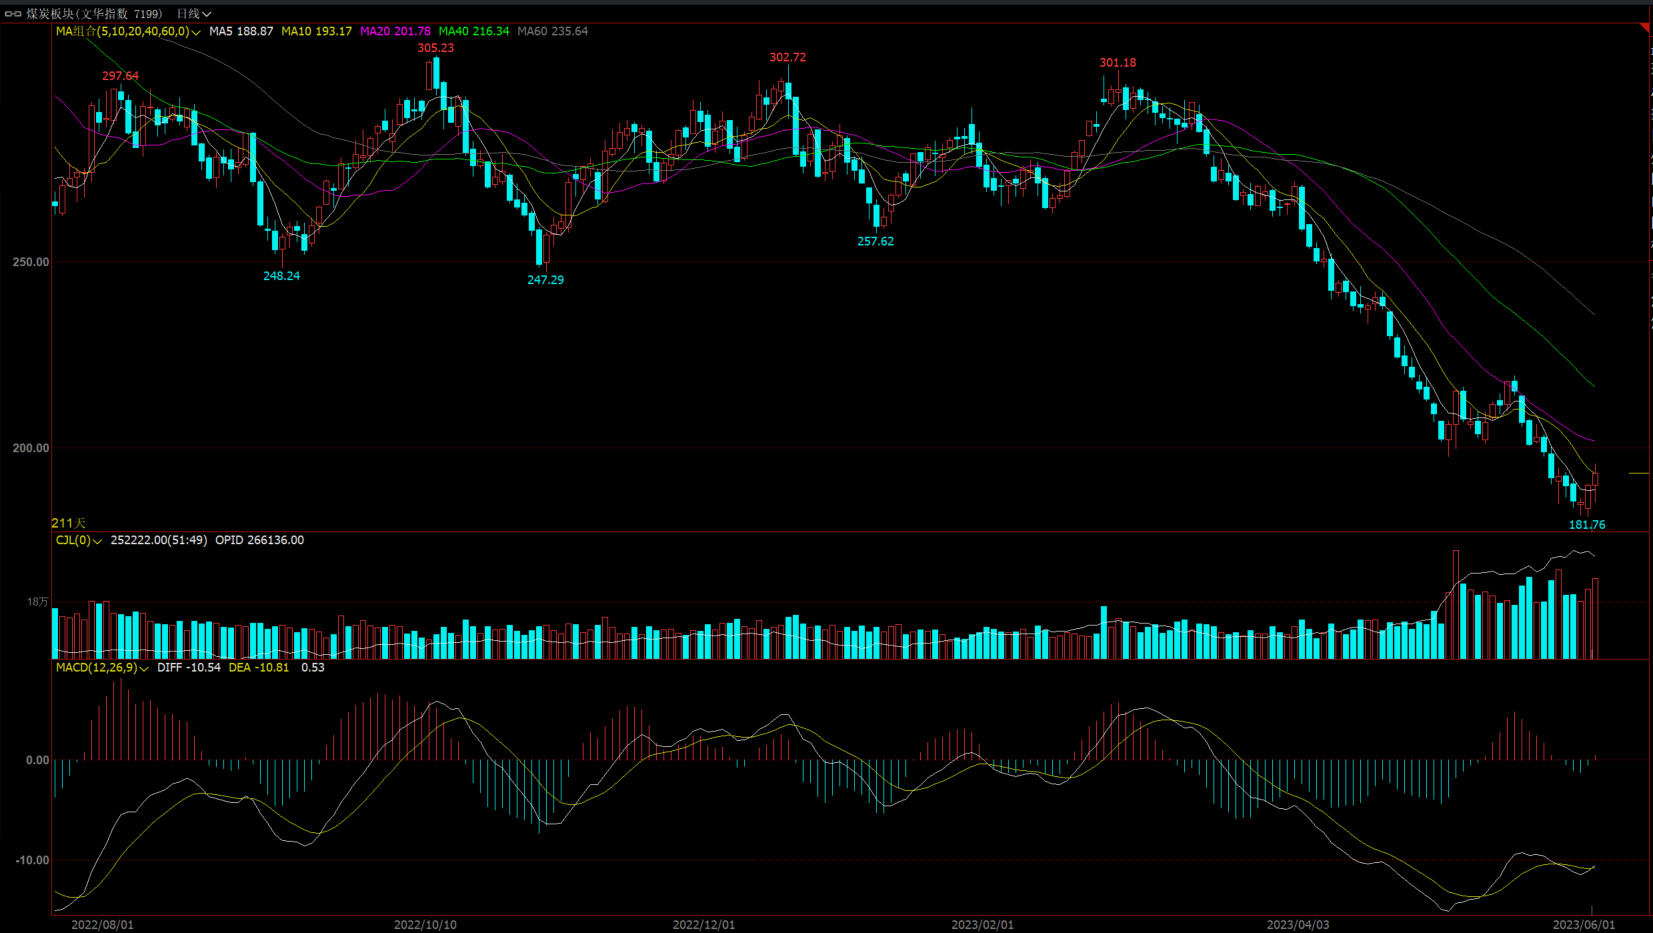Click the 301.18 high price label
The height and width of the screenshot is (933, 1653).
point(1117,63)
